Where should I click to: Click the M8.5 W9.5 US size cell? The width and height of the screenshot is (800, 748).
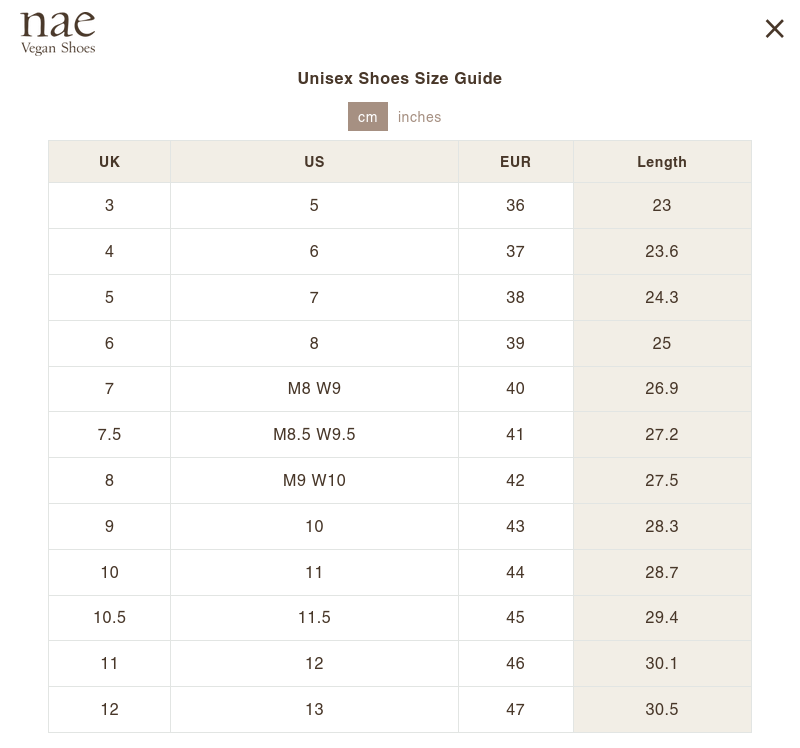[x=314, y=434]
